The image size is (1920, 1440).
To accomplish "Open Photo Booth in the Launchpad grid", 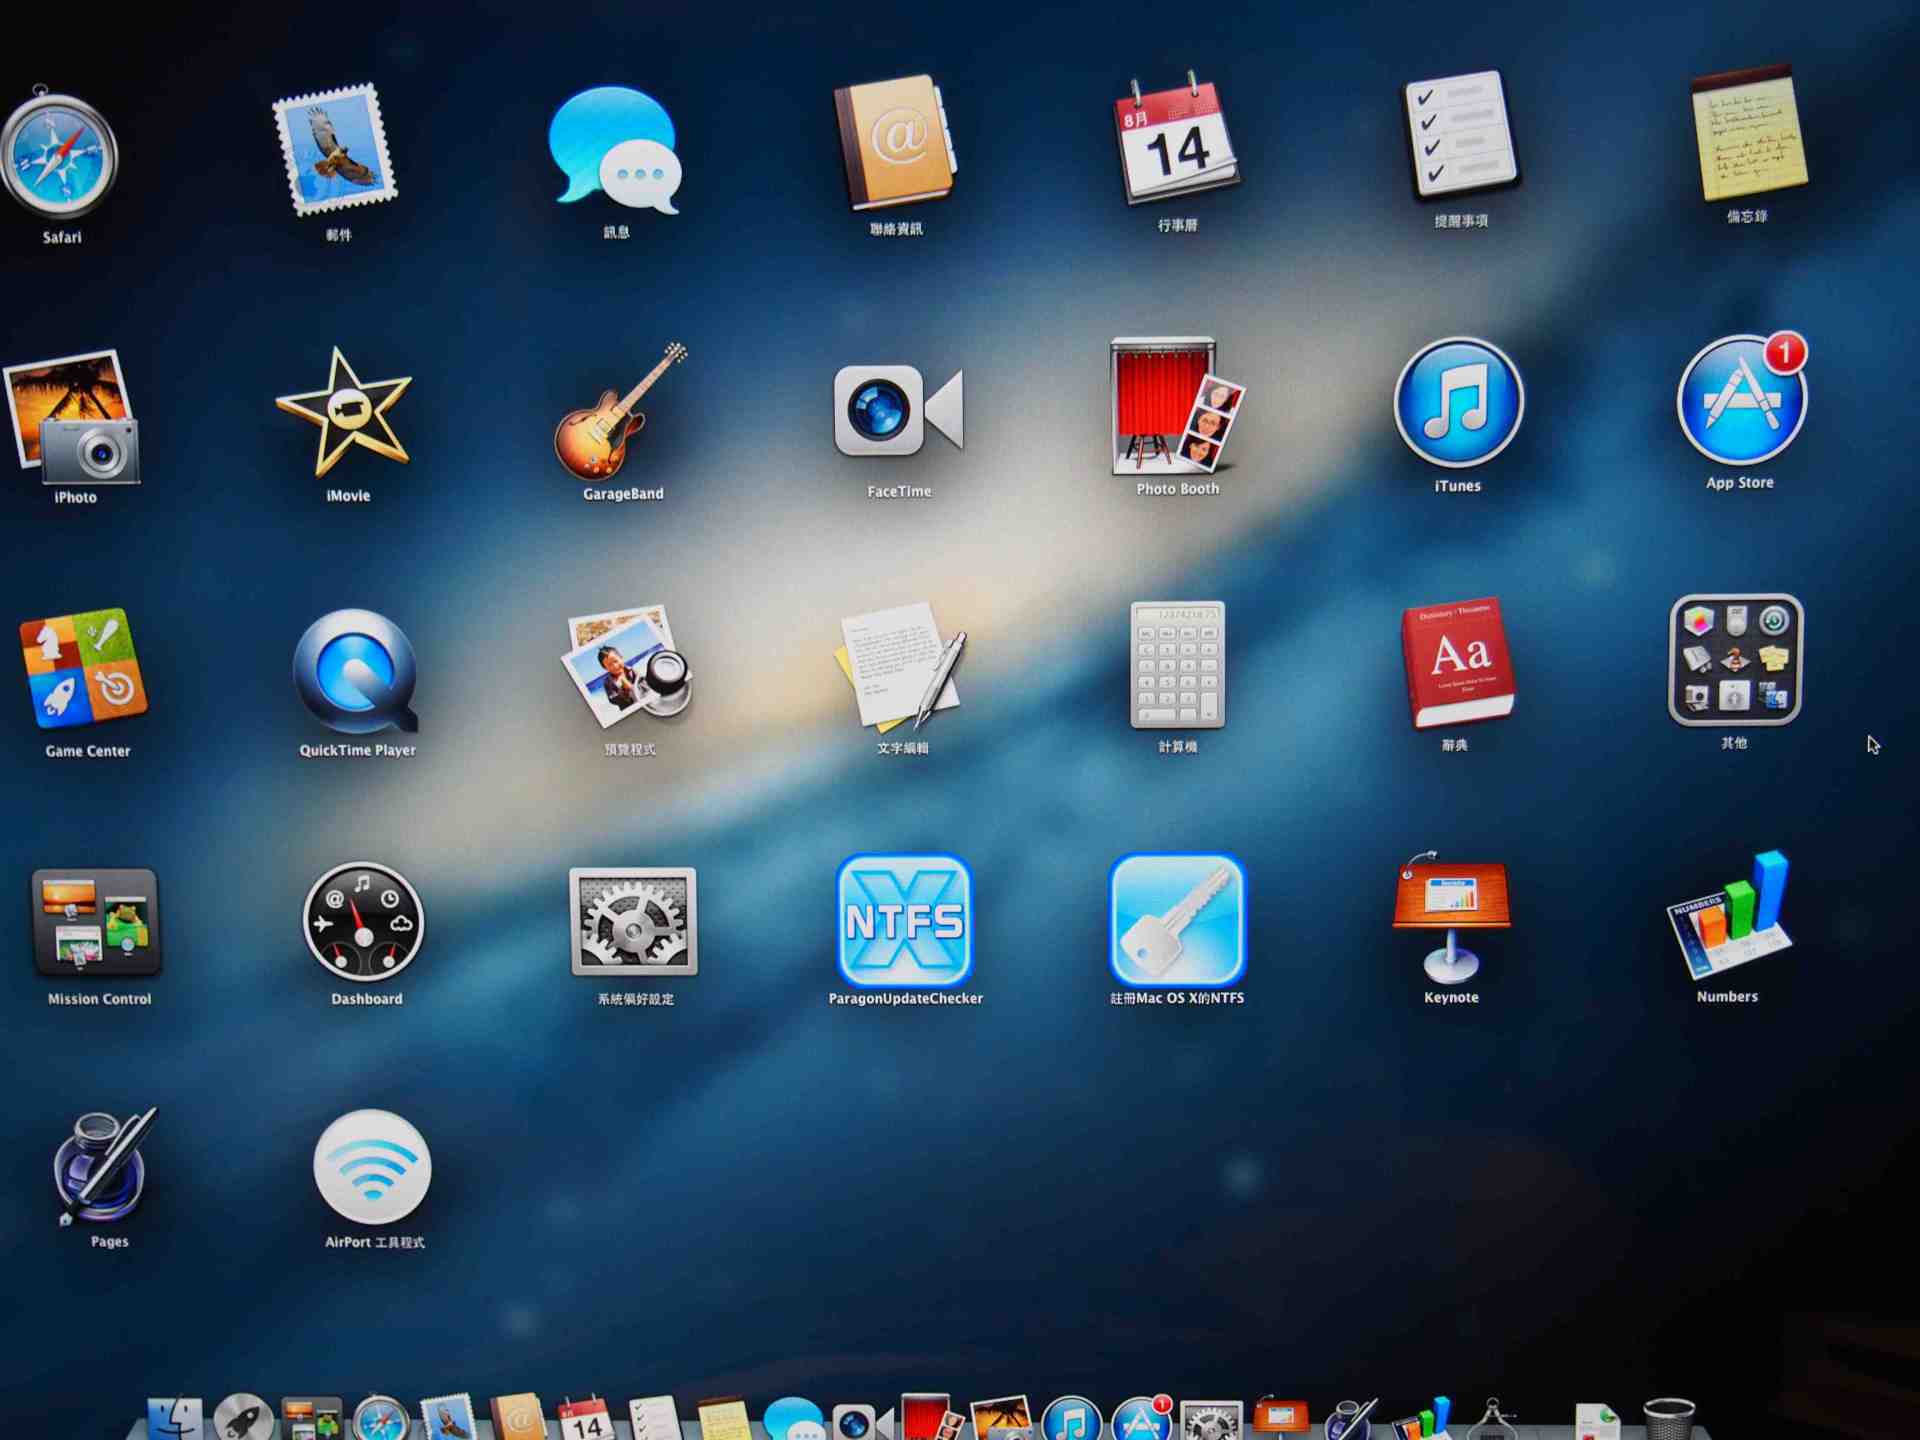I will pyautogui.click(x=1176, y=408).
